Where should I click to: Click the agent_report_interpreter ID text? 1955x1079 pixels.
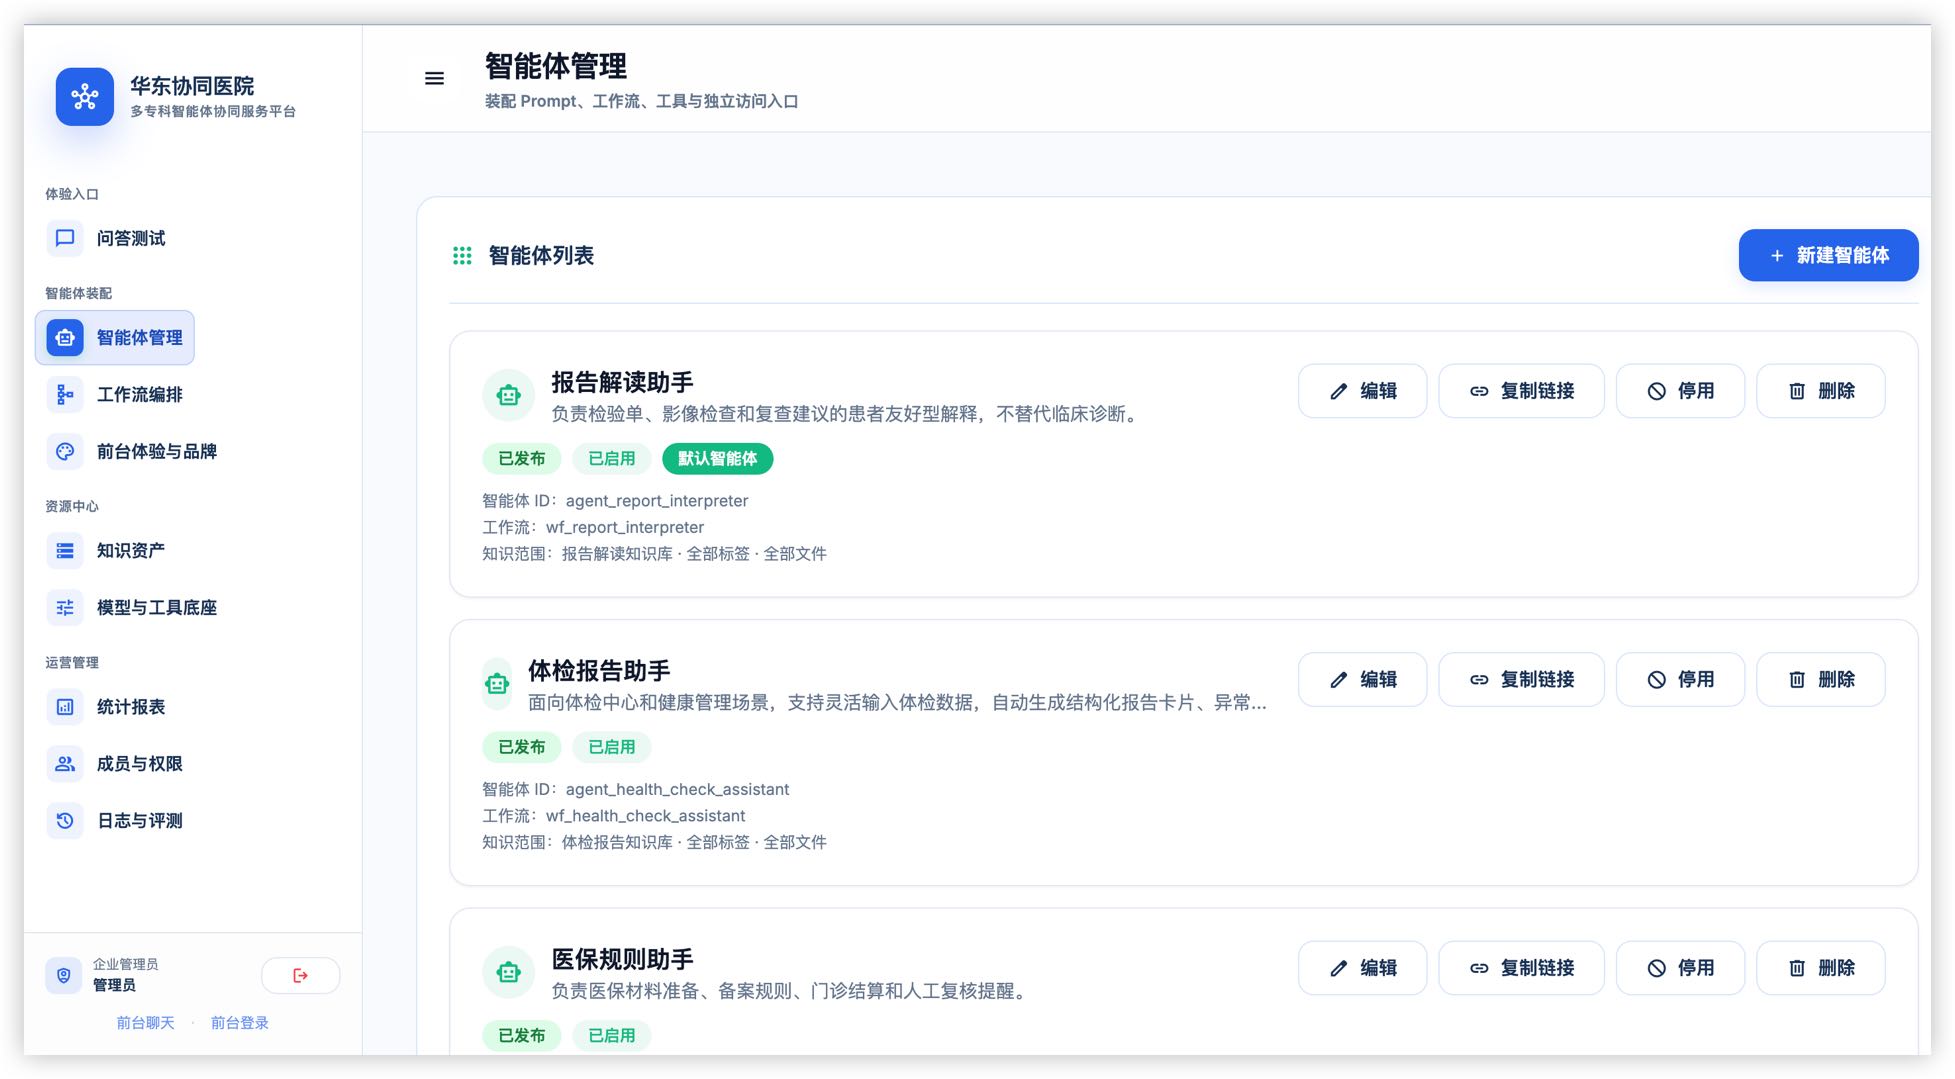coord(657,501)
